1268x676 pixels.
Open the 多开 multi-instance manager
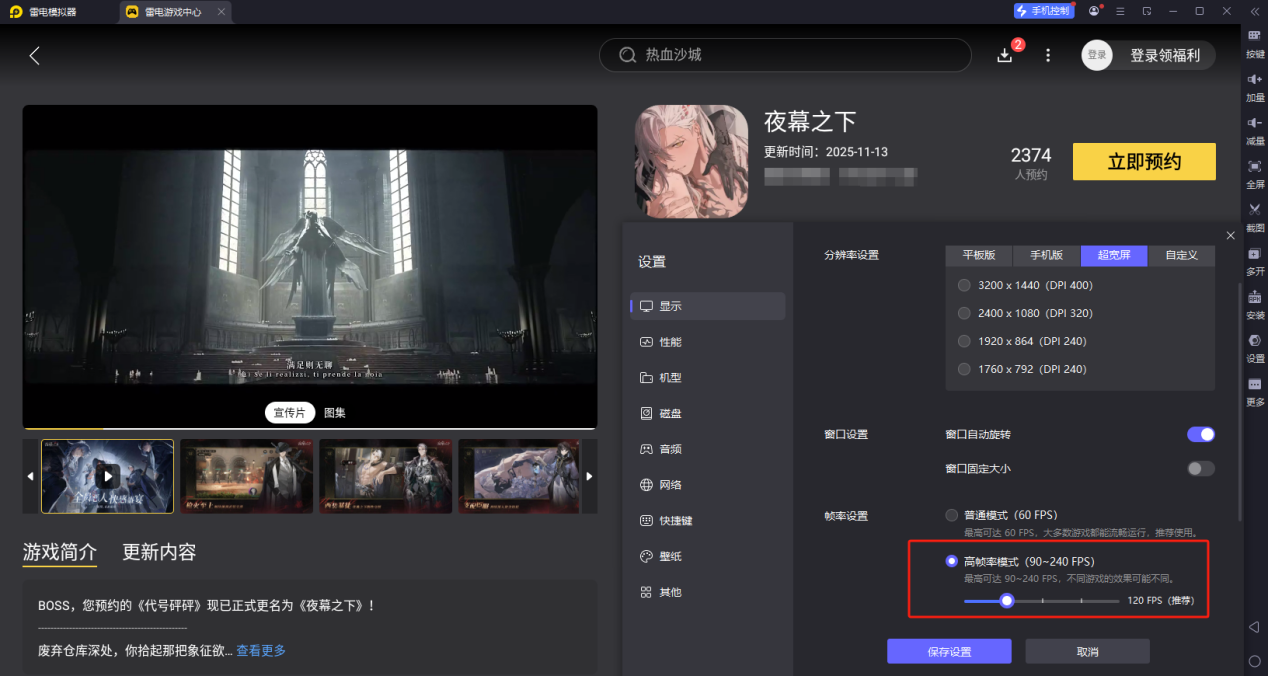[x=1255, y=262]
